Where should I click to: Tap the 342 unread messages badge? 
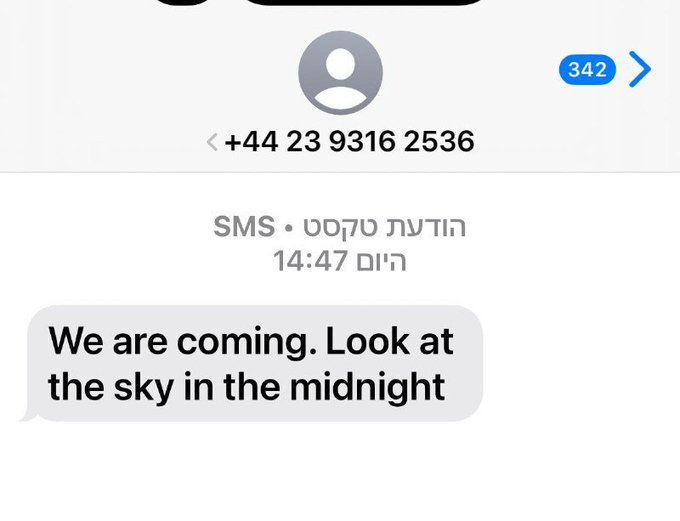point(587,69)
